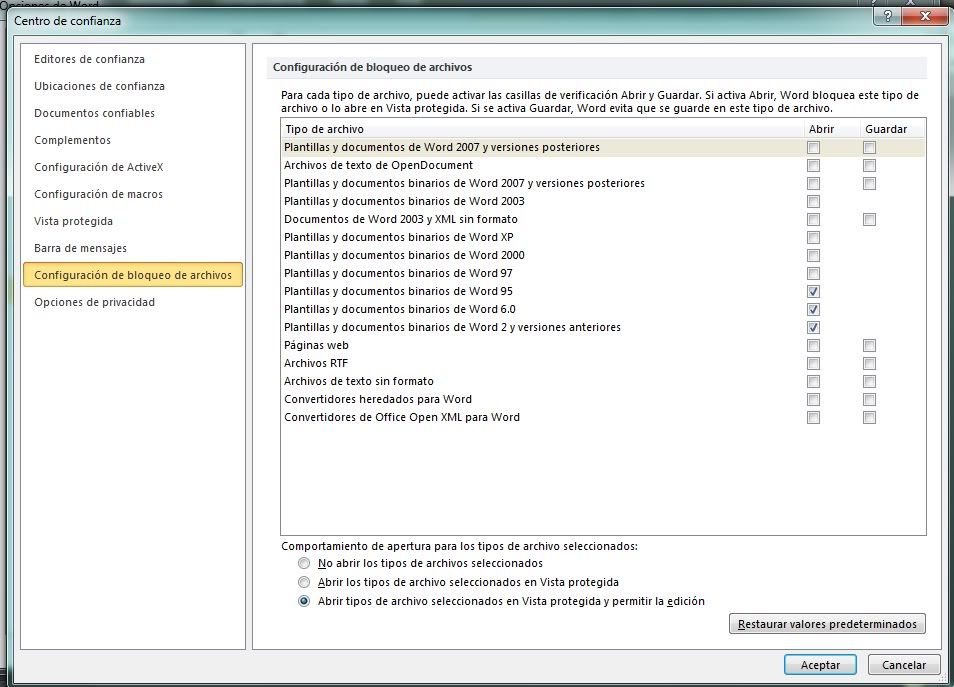This screenshot has height=687, width=954.
Task: Tick Abrir for Word 2003 binary documents
Action: [813, 201]
